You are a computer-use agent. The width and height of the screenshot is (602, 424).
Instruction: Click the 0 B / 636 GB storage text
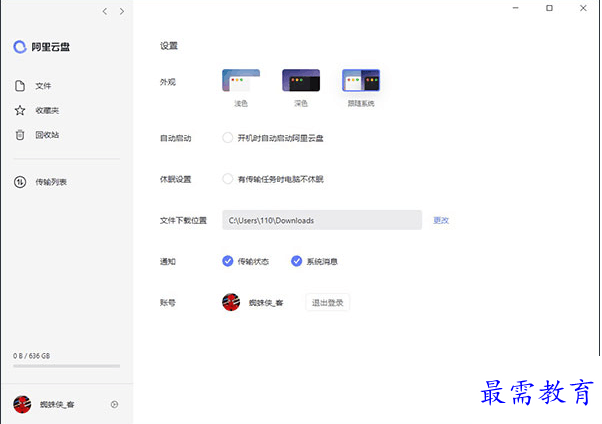click(x=31, y=356)
